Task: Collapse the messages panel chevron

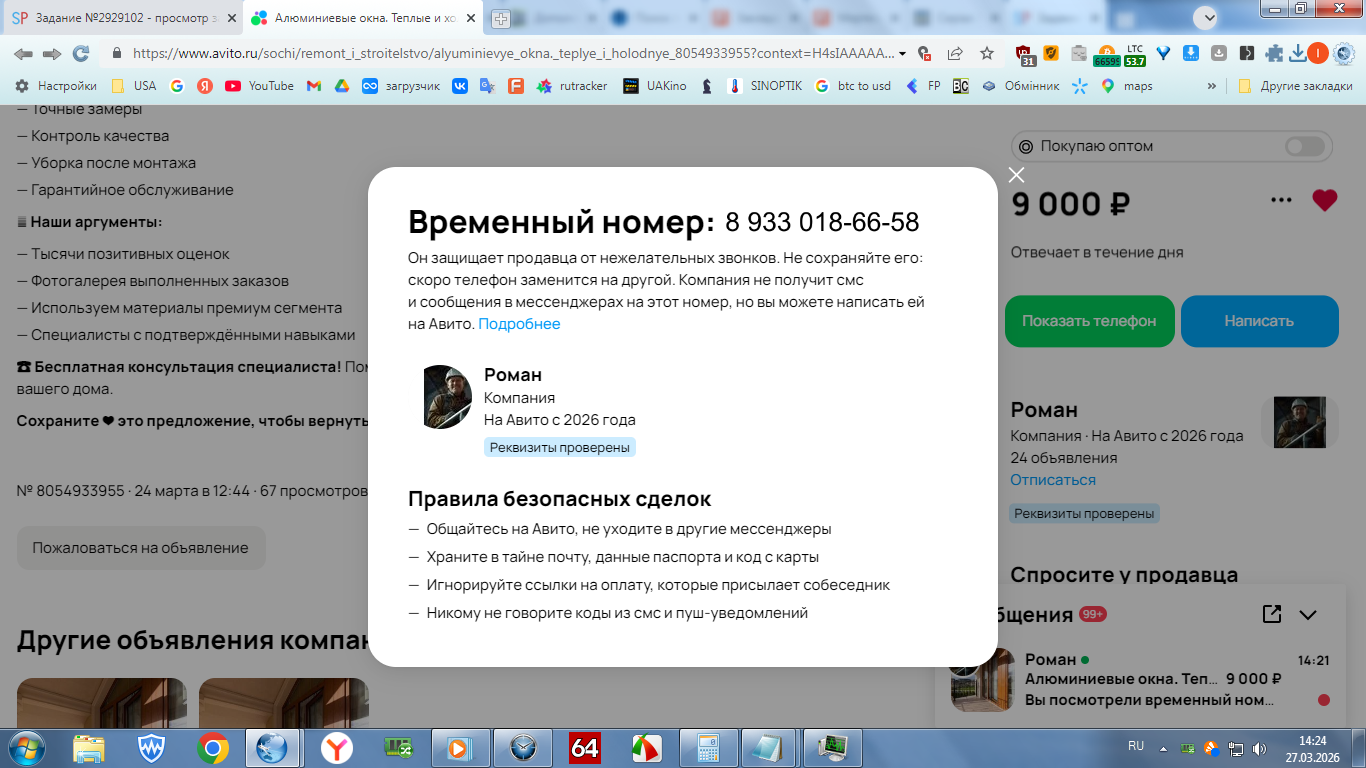Action: click(1308, 615)
